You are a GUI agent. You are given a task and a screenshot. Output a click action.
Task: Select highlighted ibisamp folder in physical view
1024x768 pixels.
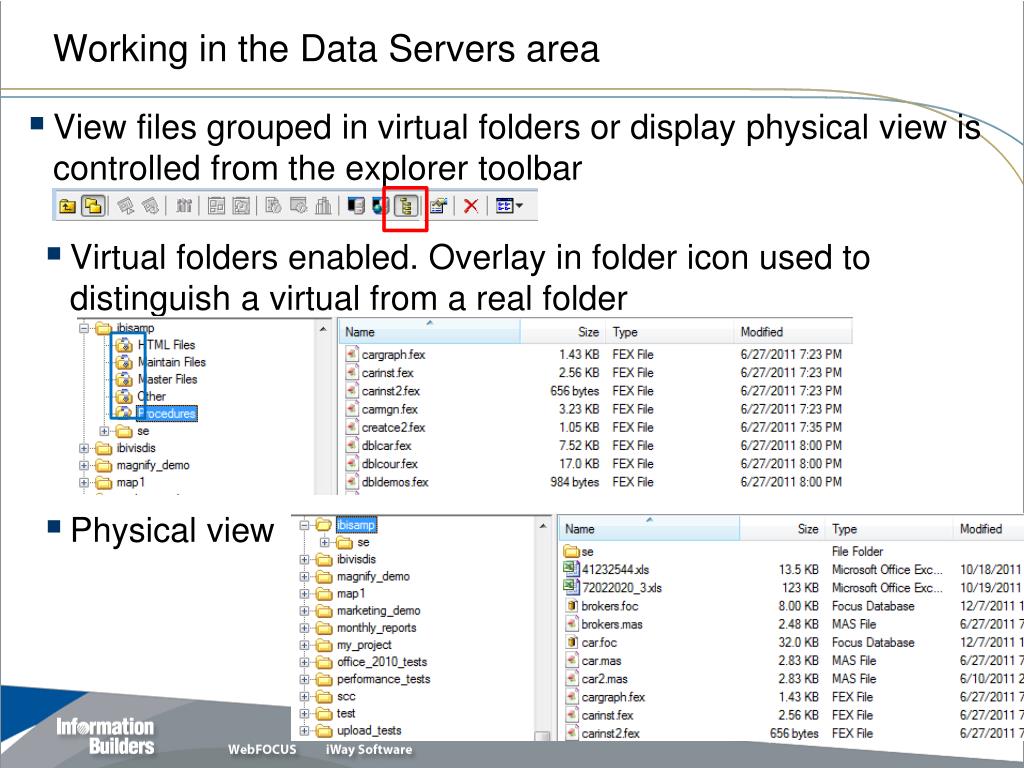356,525
